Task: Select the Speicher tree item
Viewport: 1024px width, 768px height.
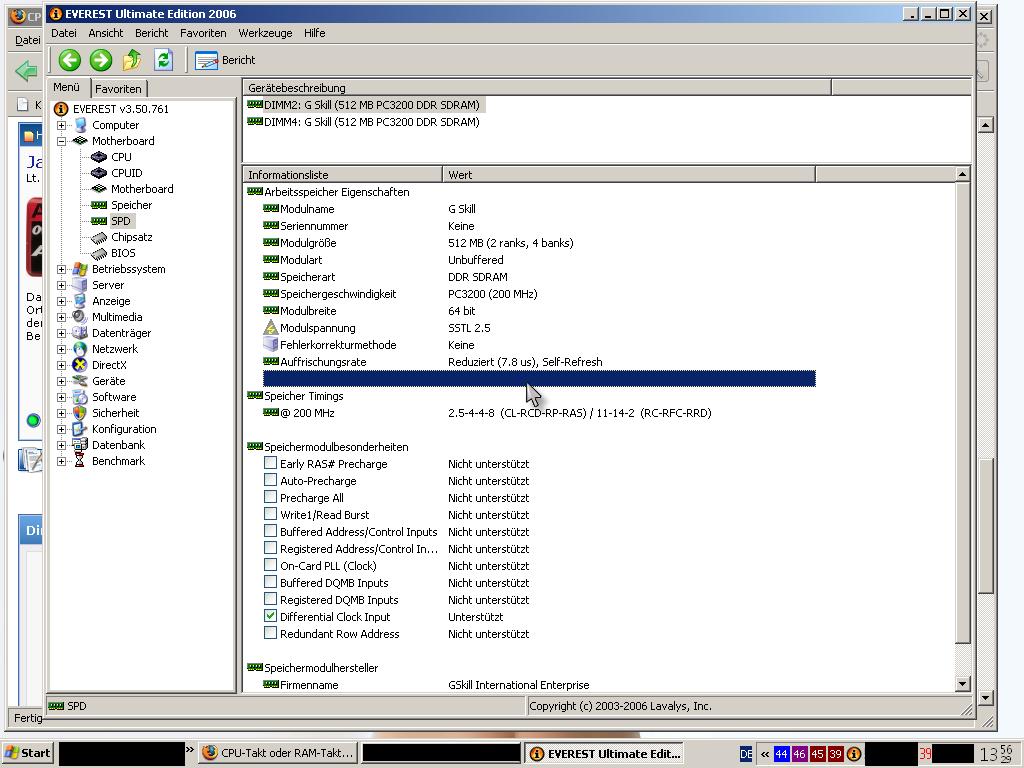Action: 131,205
